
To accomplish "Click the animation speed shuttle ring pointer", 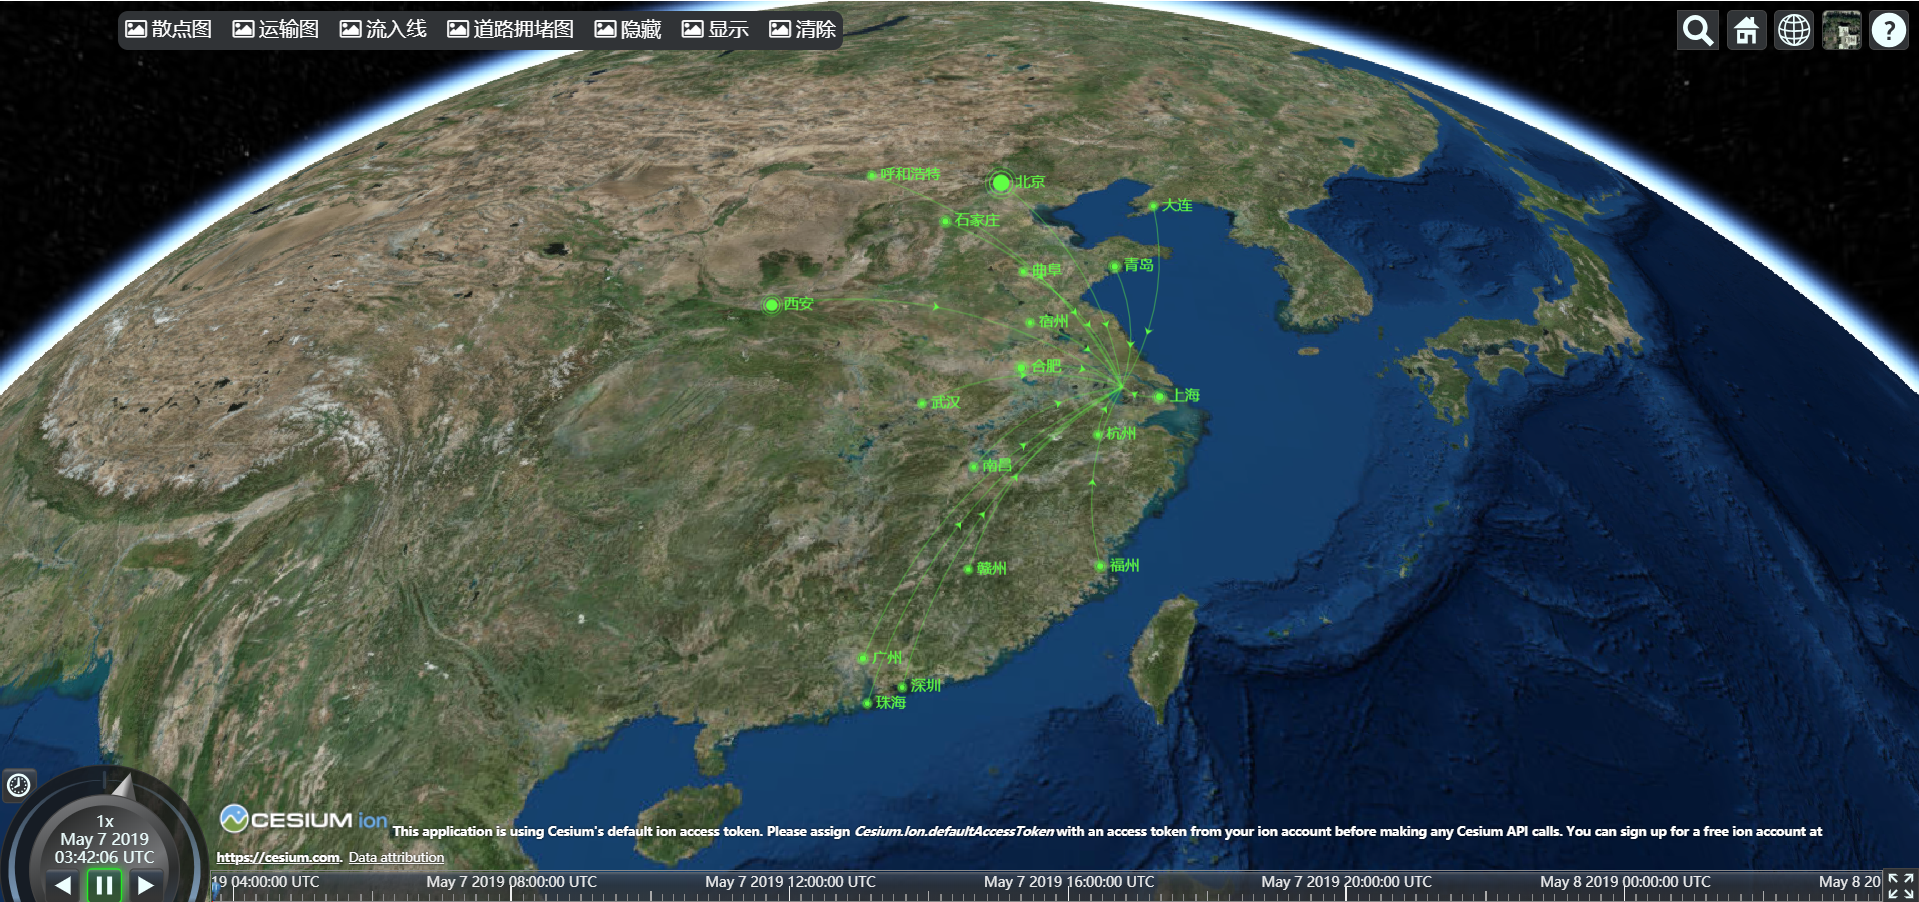I will coord(123,786).
